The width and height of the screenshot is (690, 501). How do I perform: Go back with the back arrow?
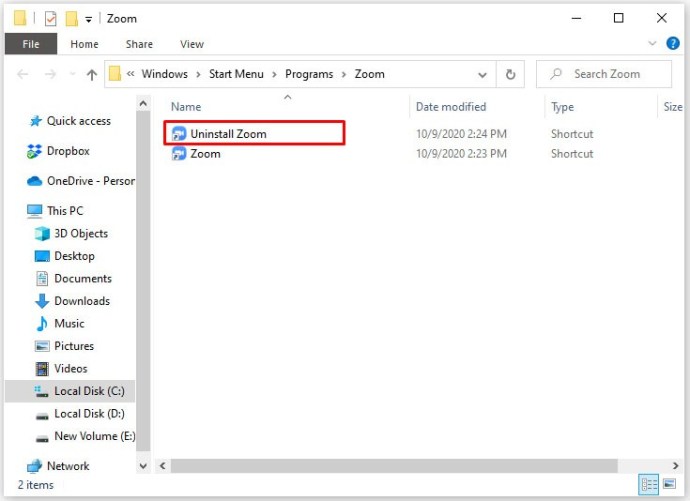coord(23,74)
